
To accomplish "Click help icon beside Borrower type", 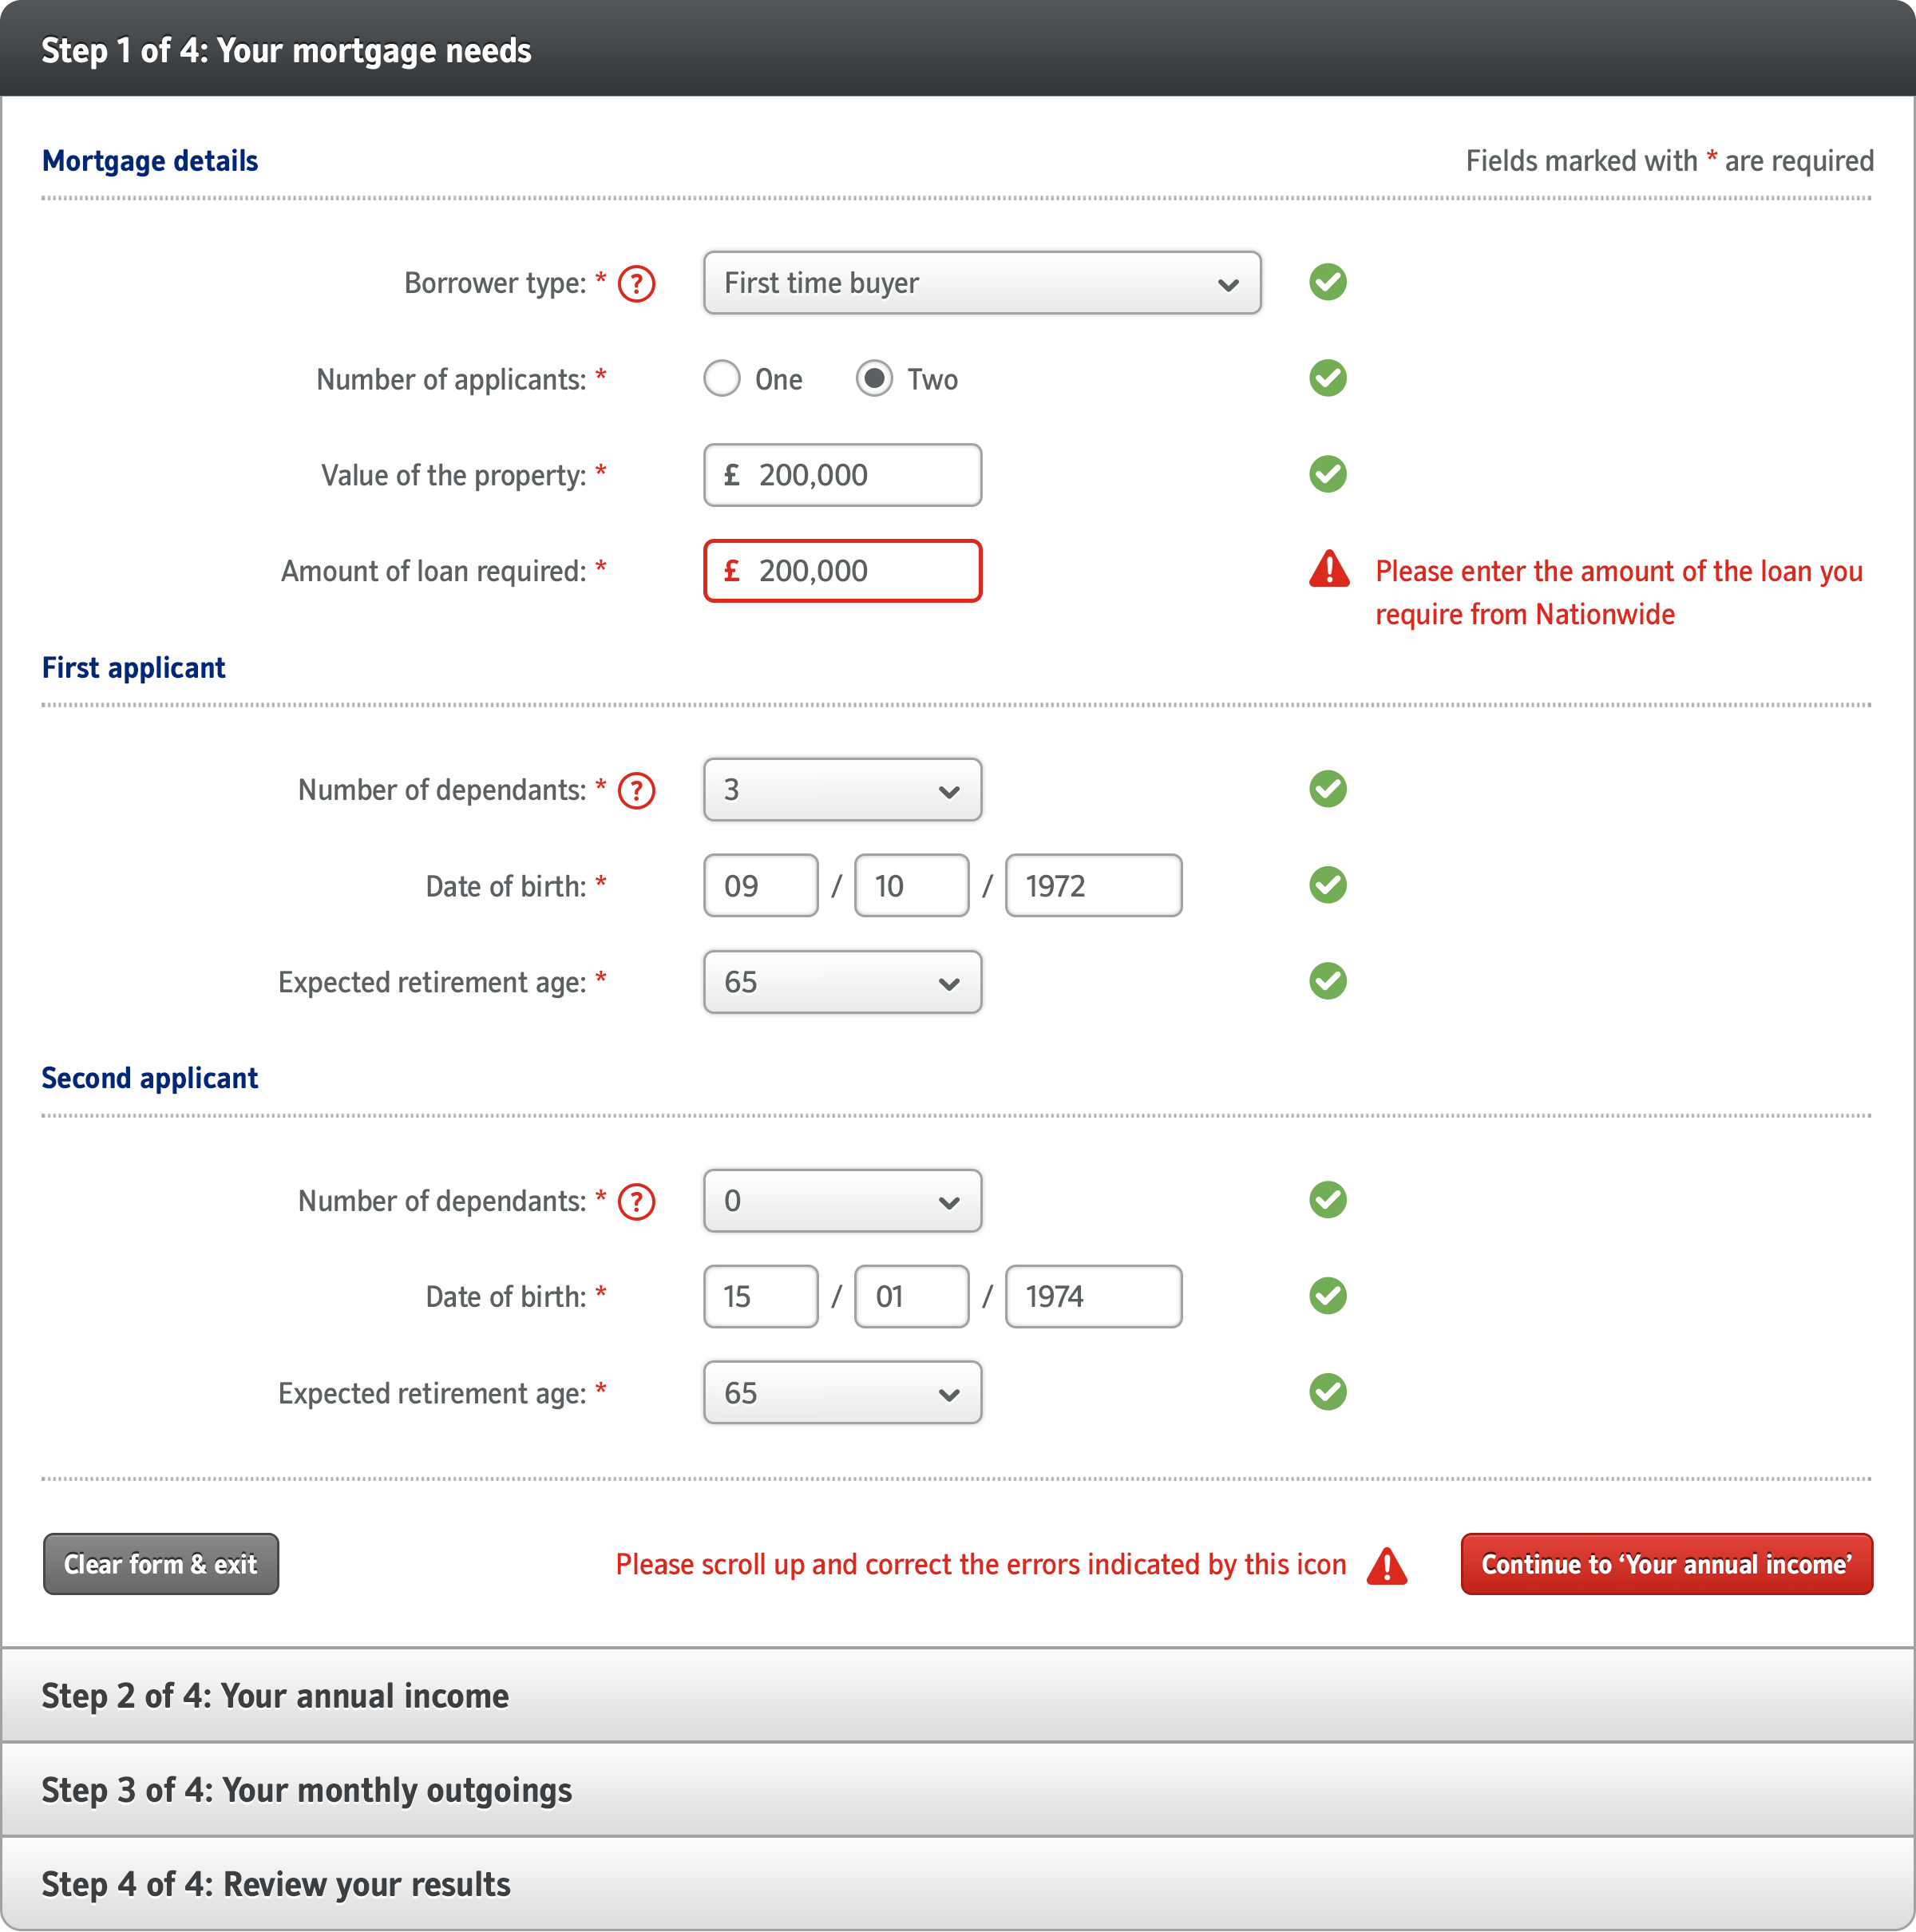I will 636,284.
